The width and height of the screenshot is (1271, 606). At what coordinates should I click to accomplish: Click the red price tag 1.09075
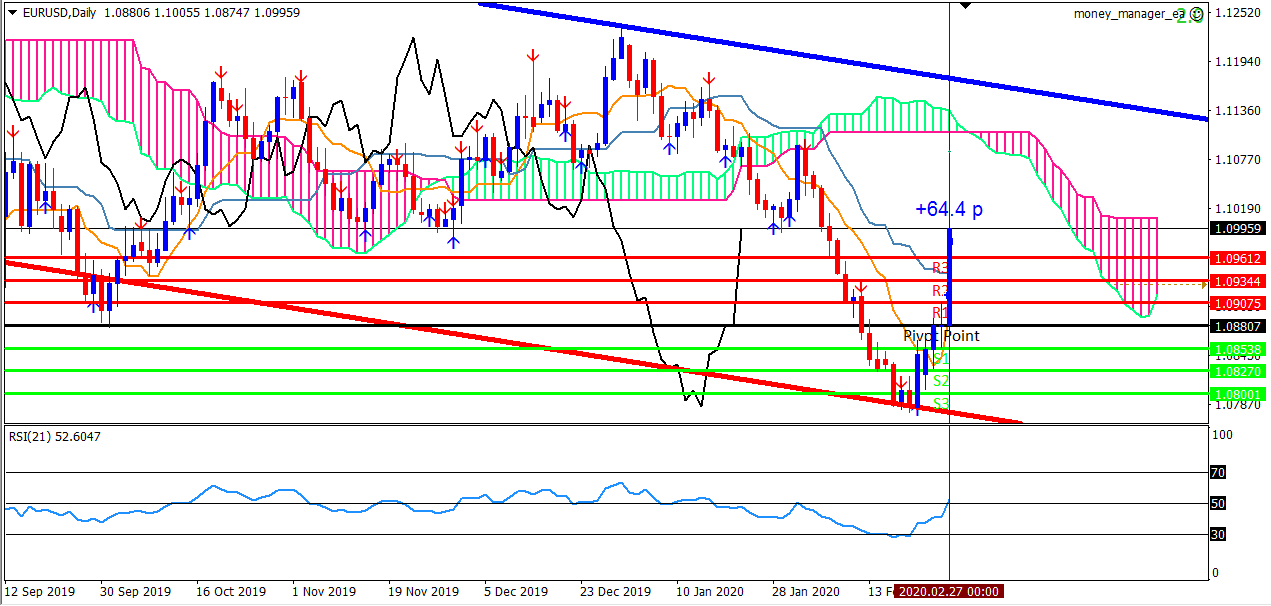click(x=1237, y=303)
